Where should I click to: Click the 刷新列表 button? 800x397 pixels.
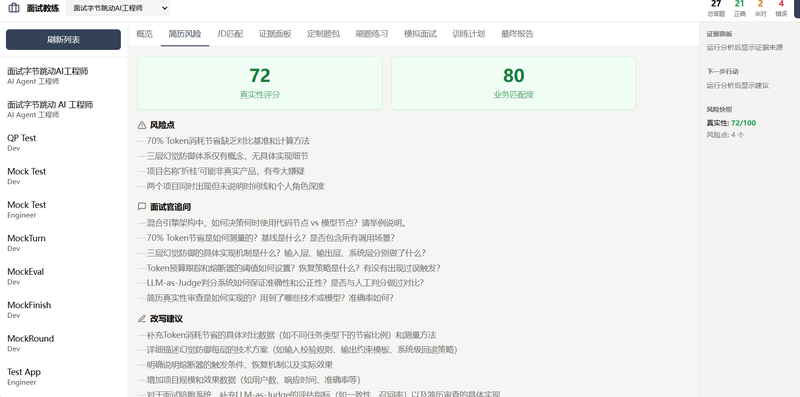pyautogui.click(x=63, y=40)
